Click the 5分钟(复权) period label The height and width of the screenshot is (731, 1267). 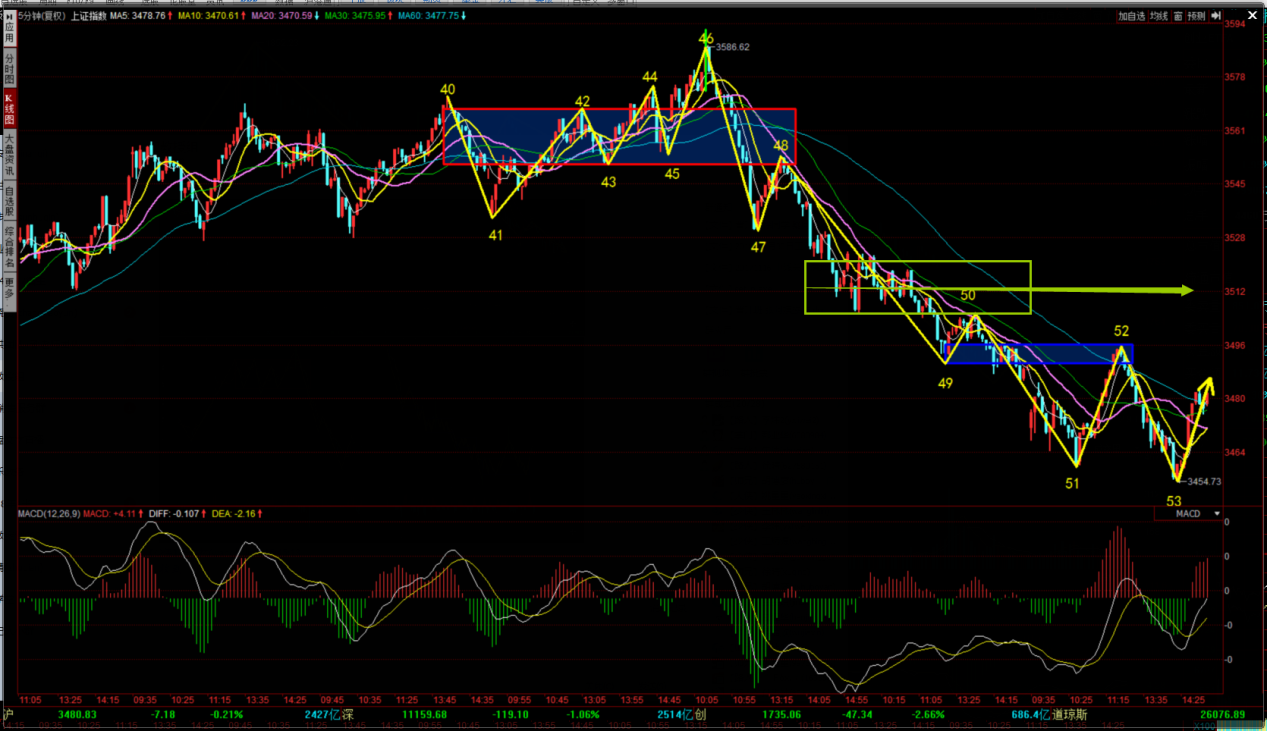[x=42, y=16]
